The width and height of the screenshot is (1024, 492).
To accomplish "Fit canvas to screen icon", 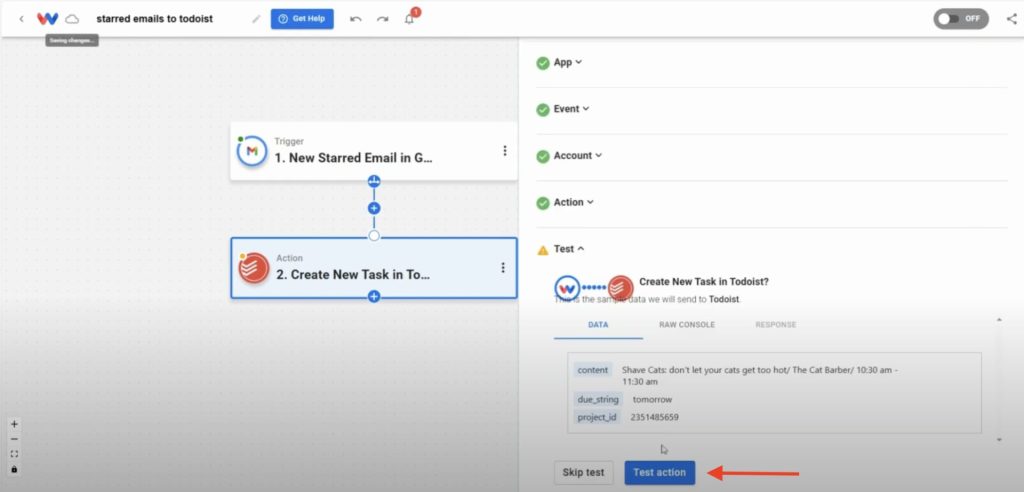I will (14, 454).
